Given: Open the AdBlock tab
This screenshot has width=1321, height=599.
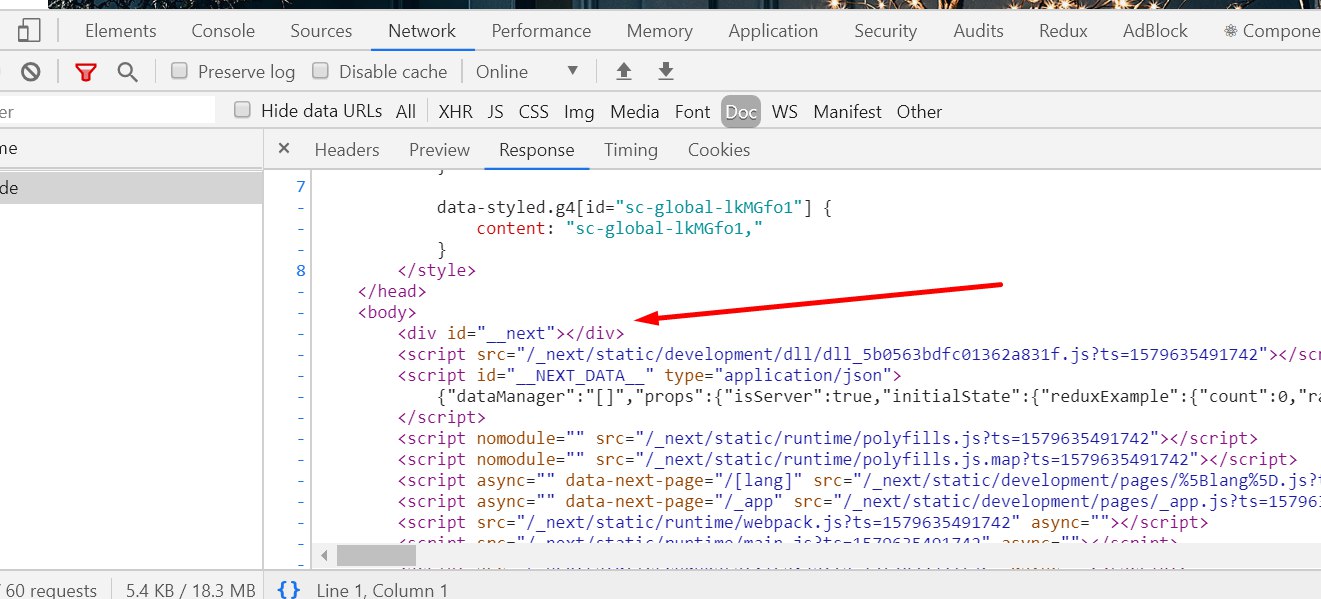Looking at the screenshot, I should click(1155, 31).
